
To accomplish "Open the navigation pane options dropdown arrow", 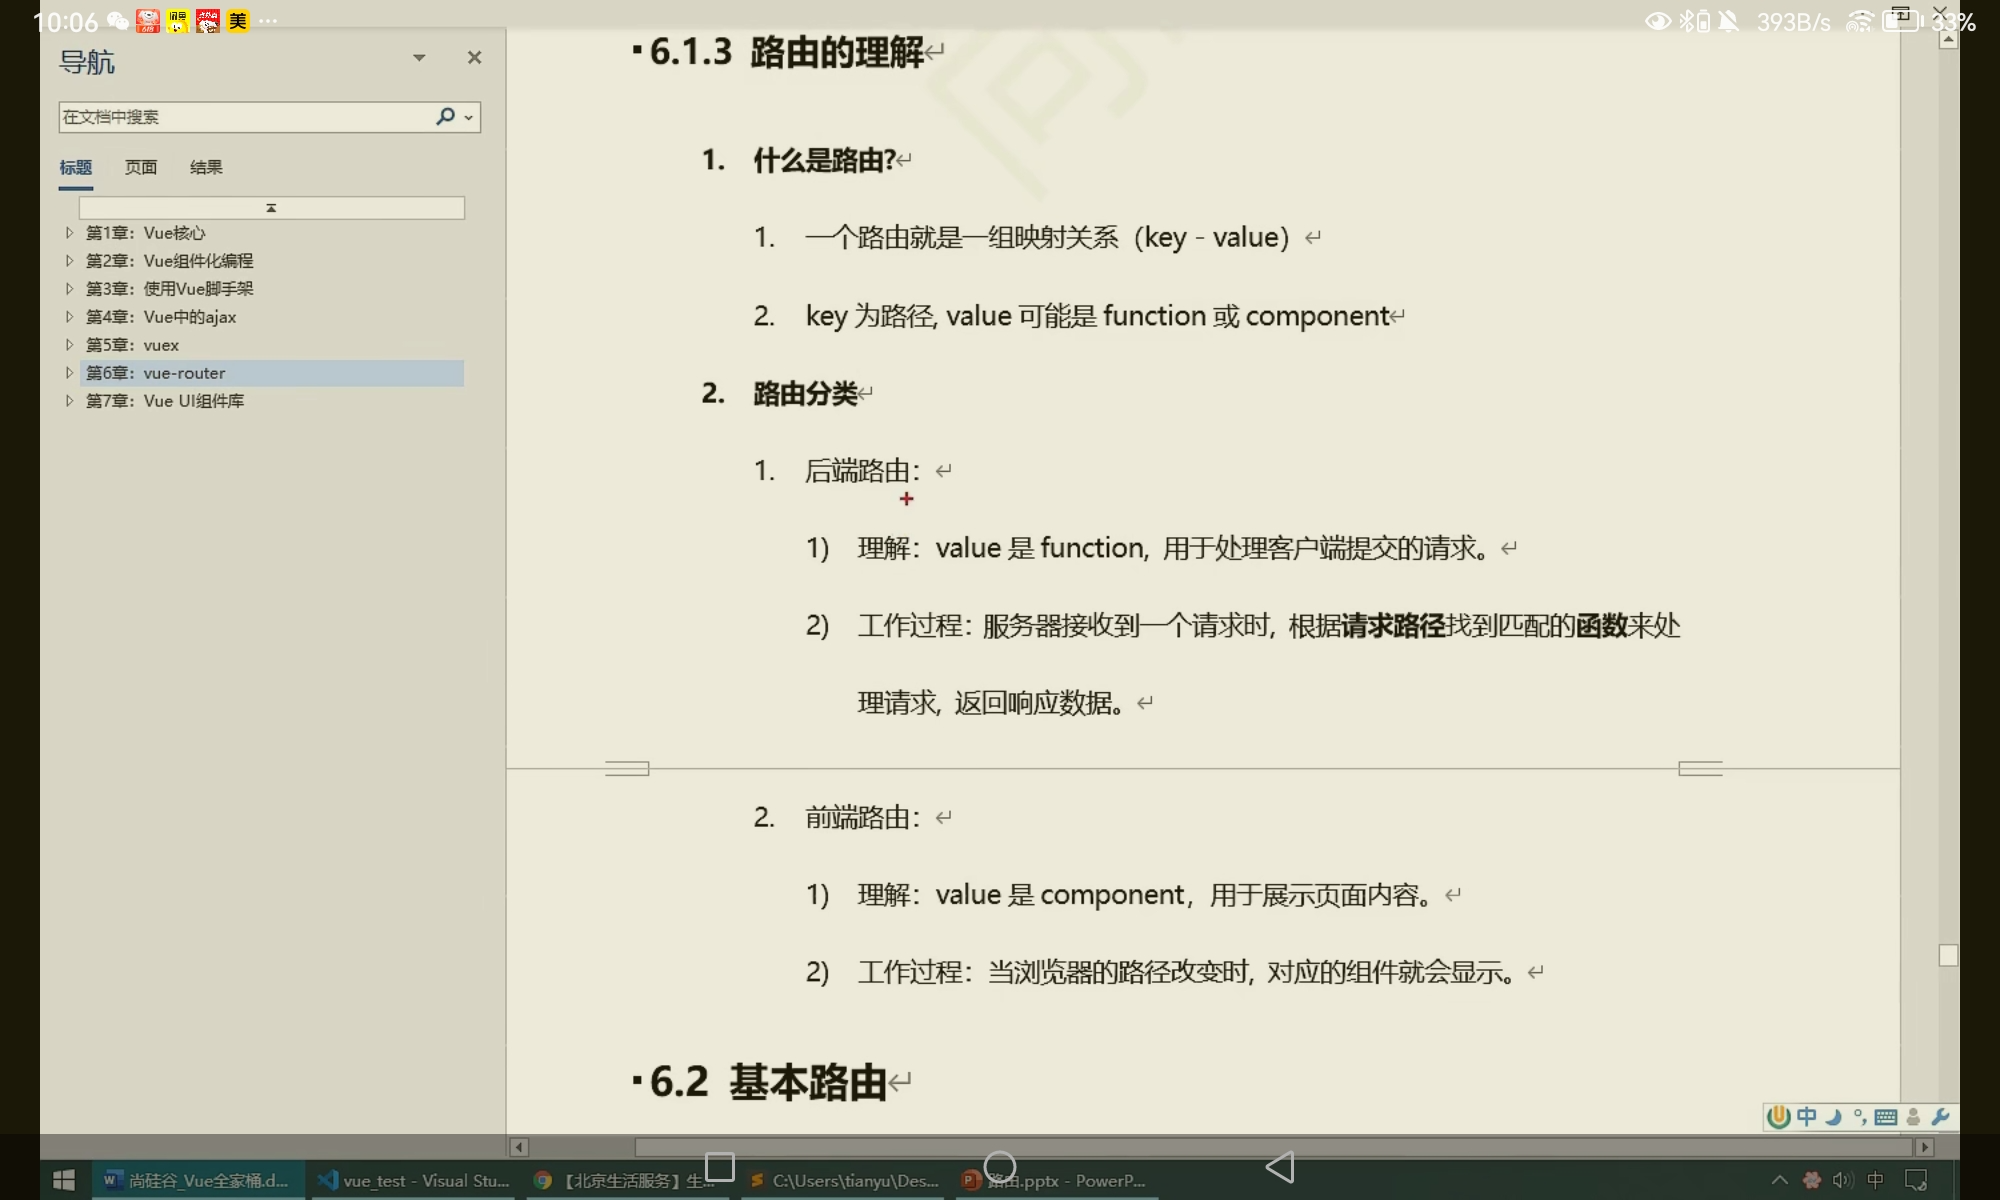I will [419, 58].
